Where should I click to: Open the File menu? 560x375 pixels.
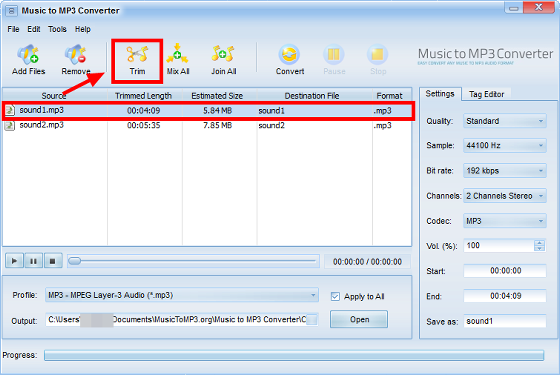13,29
